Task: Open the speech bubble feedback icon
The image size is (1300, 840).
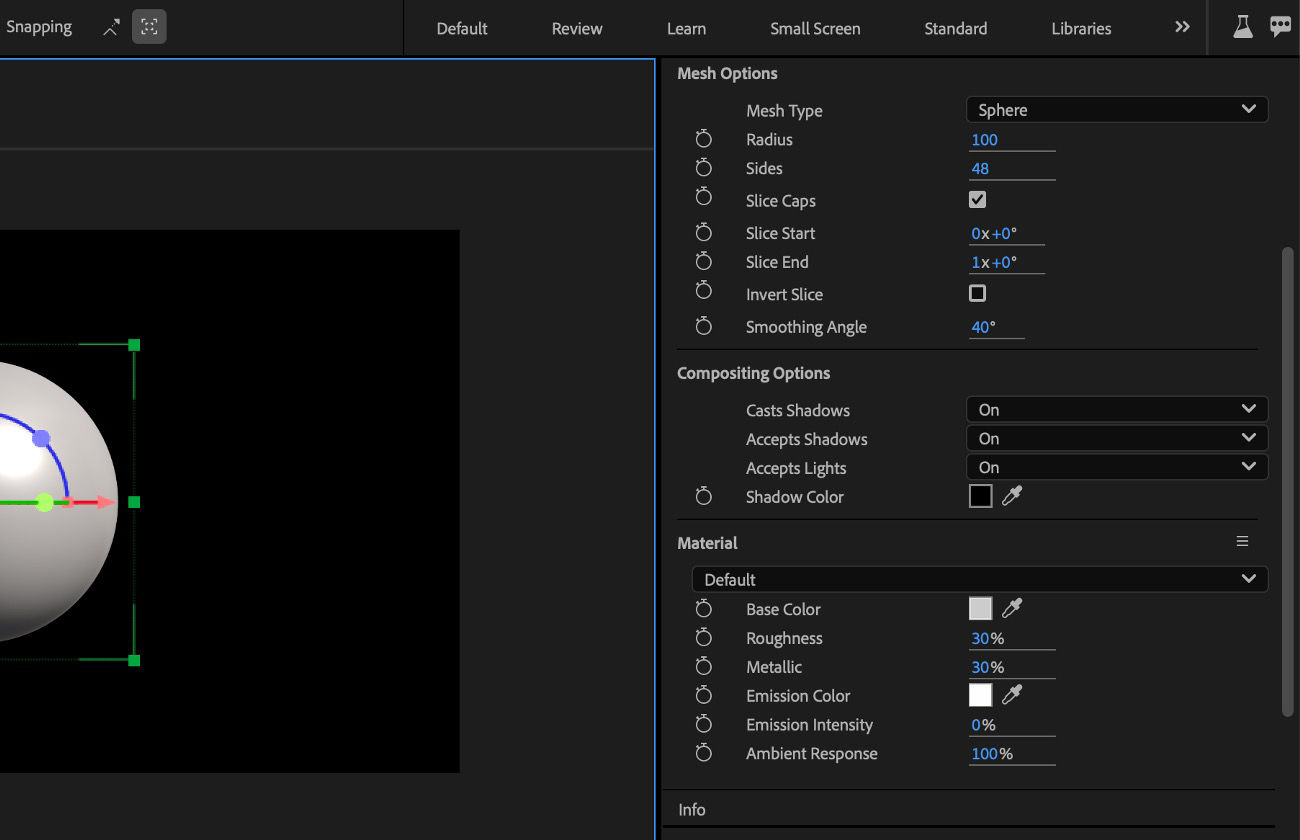Action: tap(1280, 27)
